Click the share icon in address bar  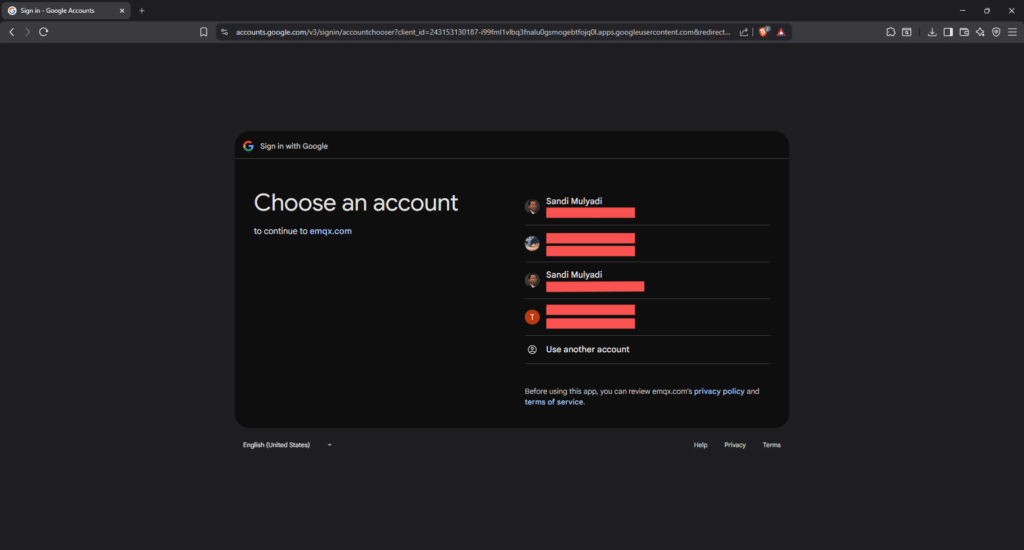click(743, 32)
